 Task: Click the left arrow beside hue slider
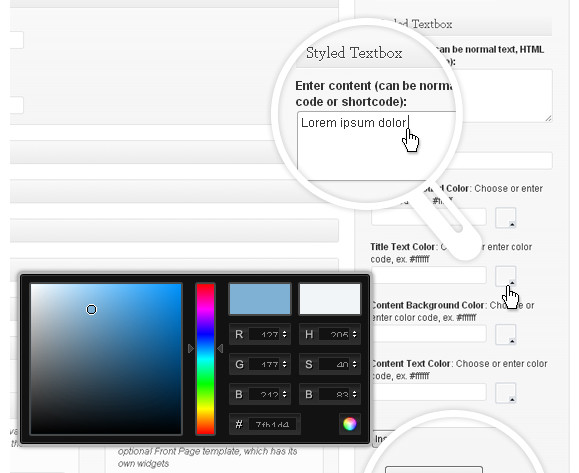[191, 348]
